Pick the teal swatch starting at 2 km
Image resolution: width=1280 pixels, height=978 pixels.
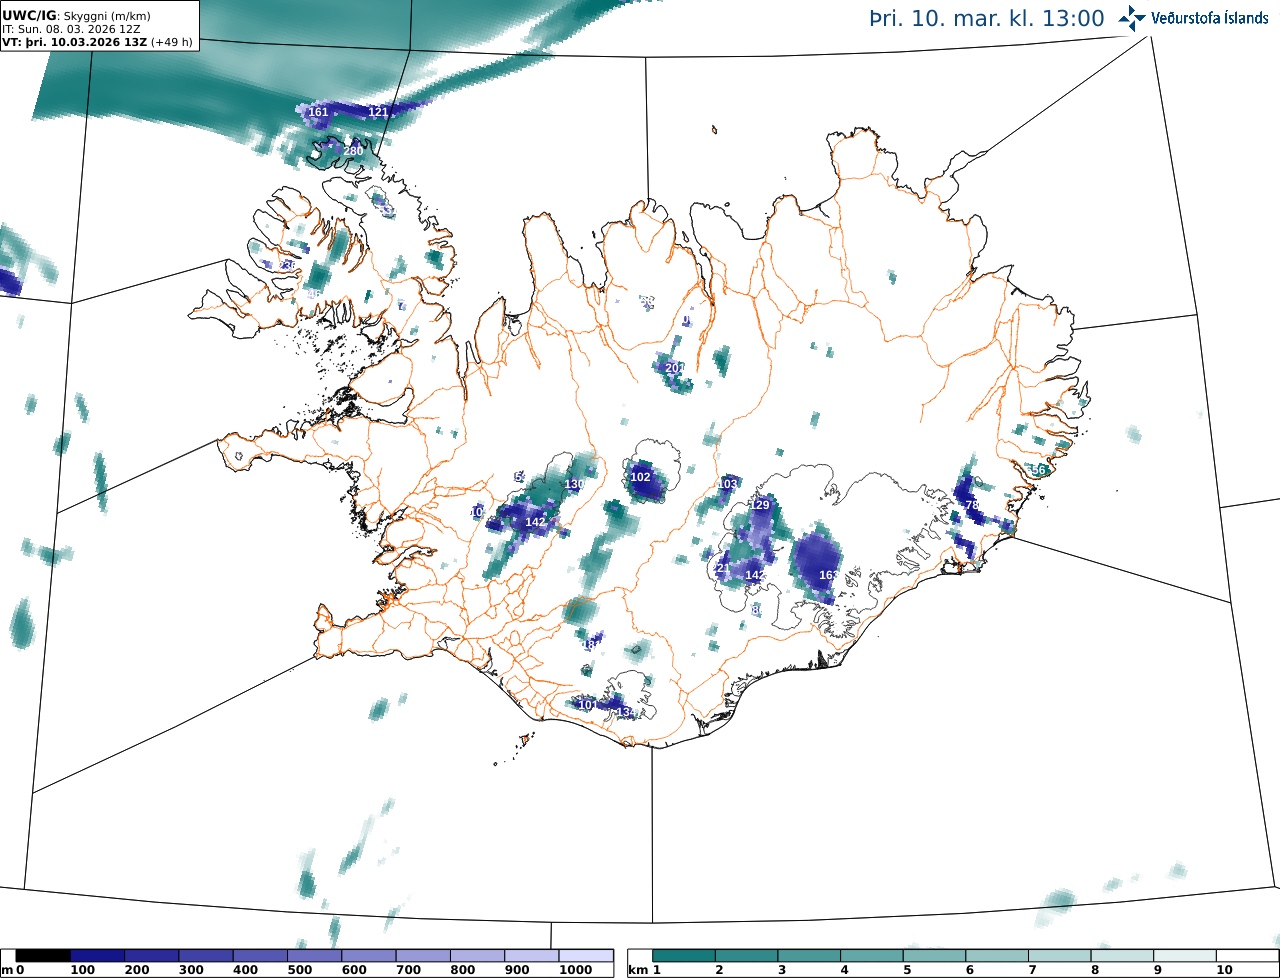[x=747, y=956]
